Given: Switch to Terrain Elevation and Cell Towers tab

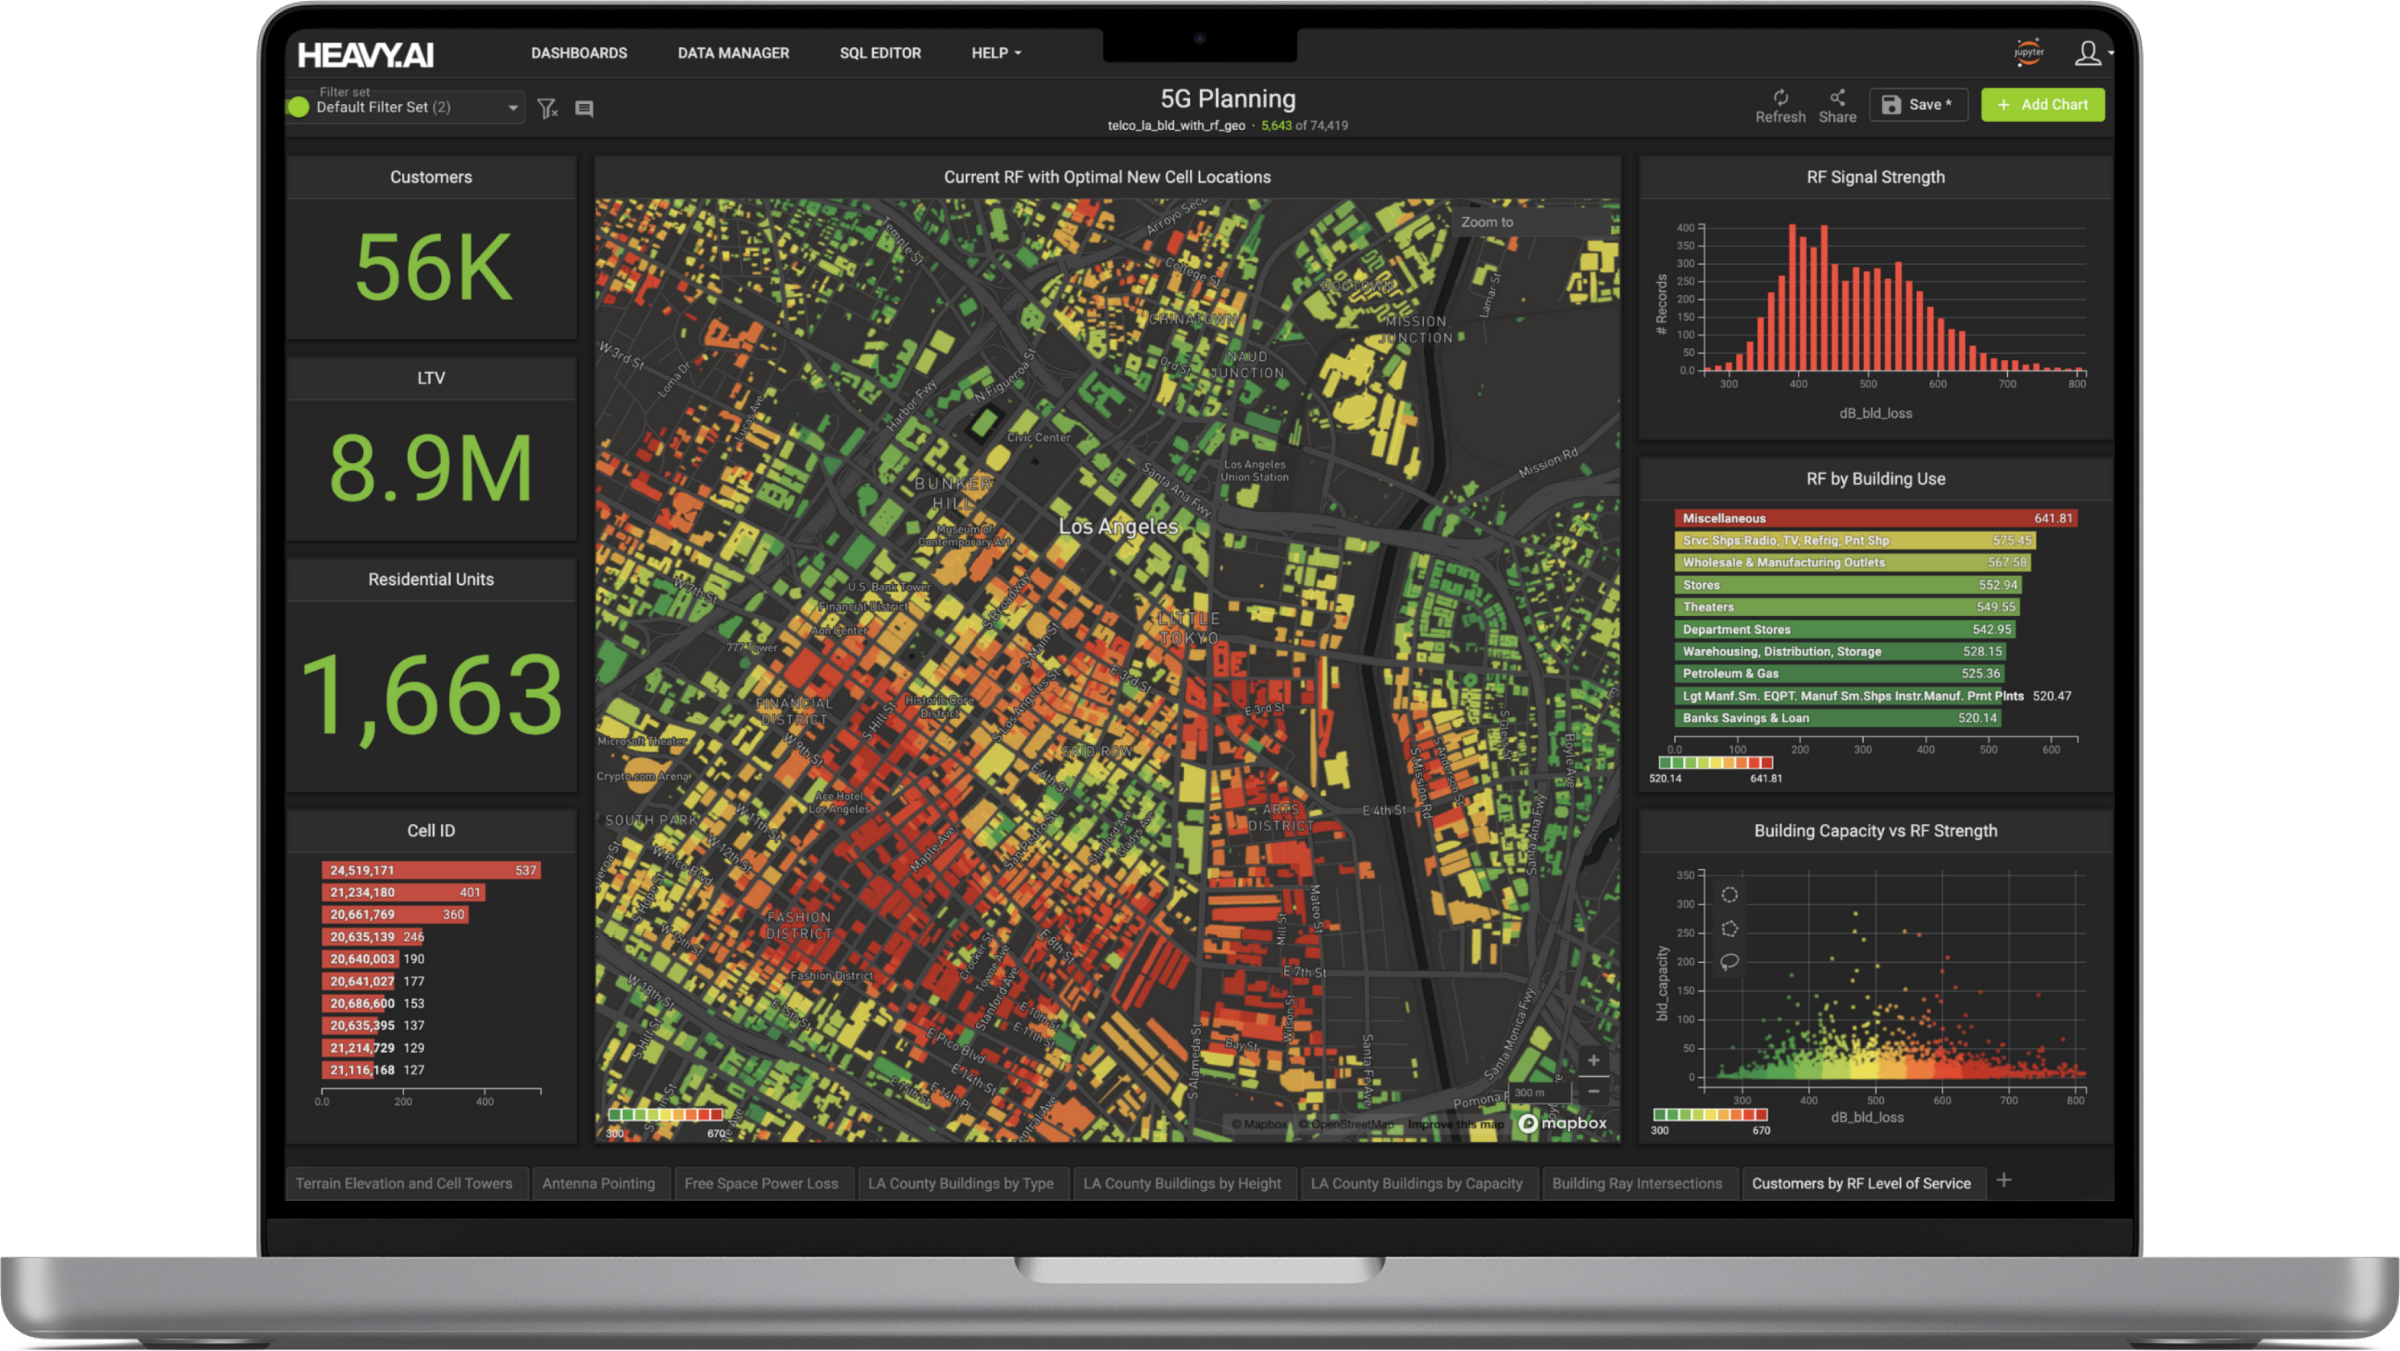Looking at the screenshot, I should coord(404,1183).
